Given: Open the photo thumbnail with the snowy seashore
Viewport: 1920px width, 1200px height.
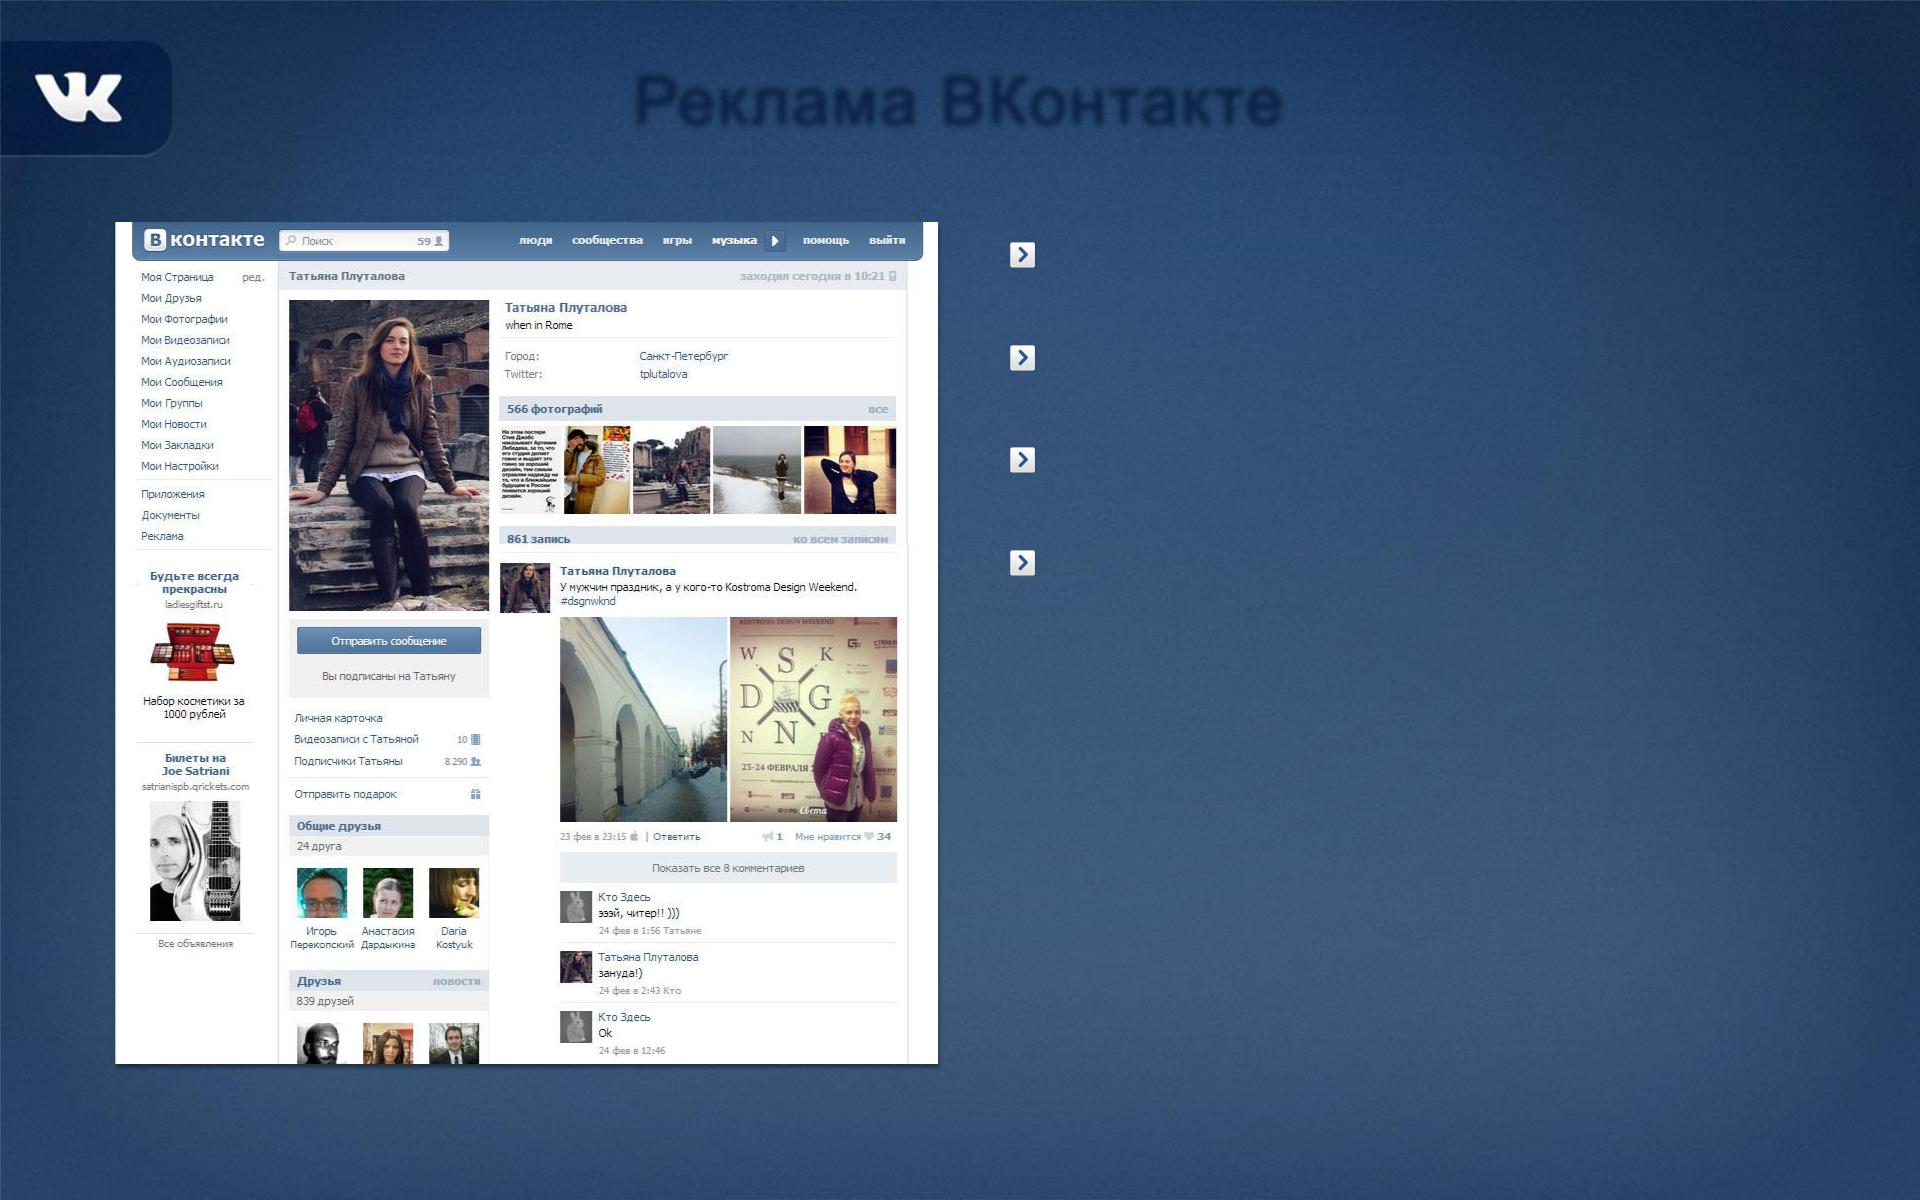Looking at the screenshot, I should (x=757, y=470).
